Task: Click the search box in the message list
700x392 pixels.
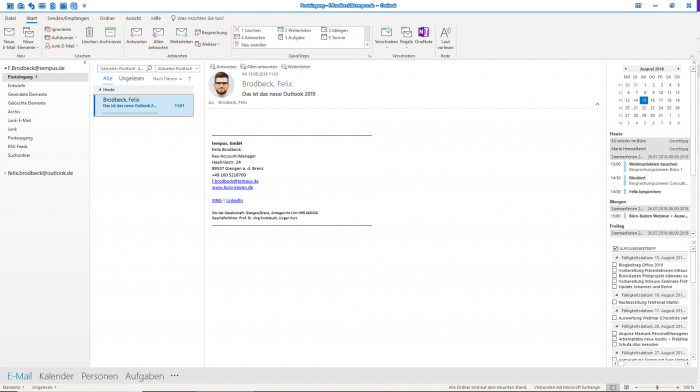Action: 125,68
